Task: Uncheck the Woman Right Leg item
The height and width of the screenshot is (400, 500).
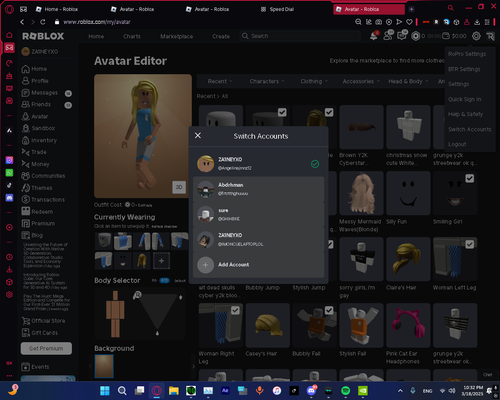Action: pos(235,310)
